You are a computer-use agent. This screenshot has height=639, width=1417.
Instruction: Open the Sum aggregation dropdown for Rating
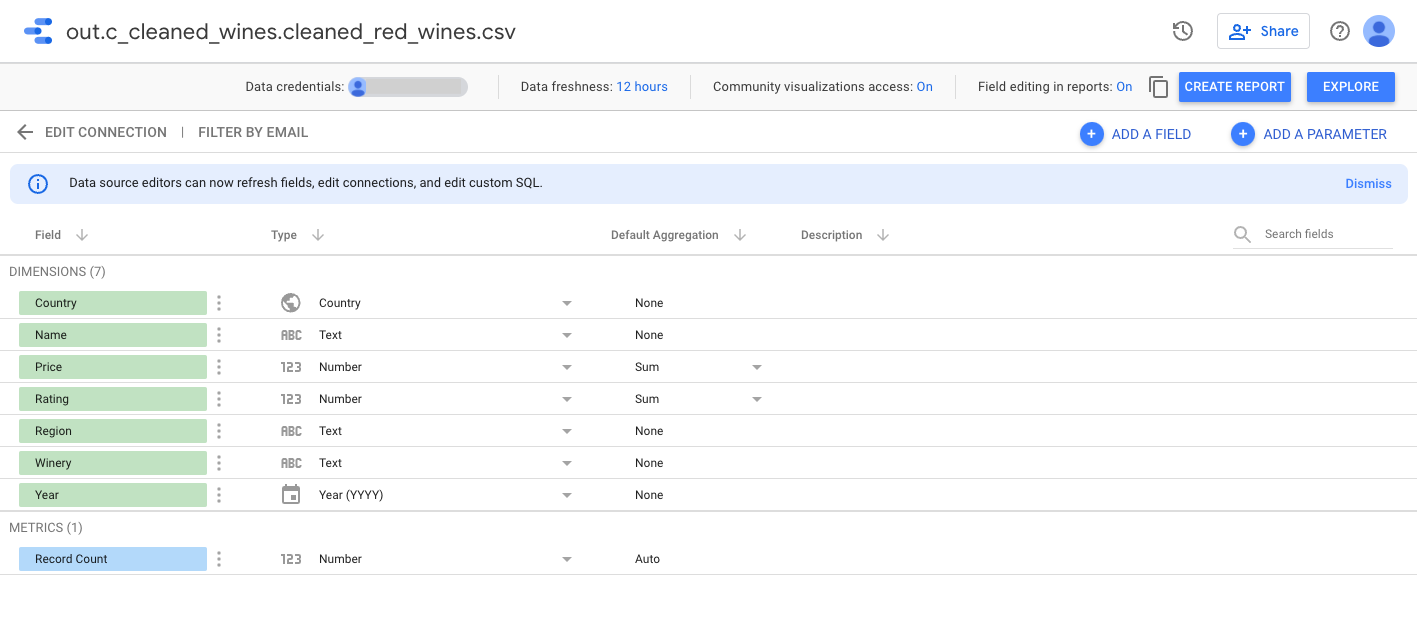pos(756,398)
